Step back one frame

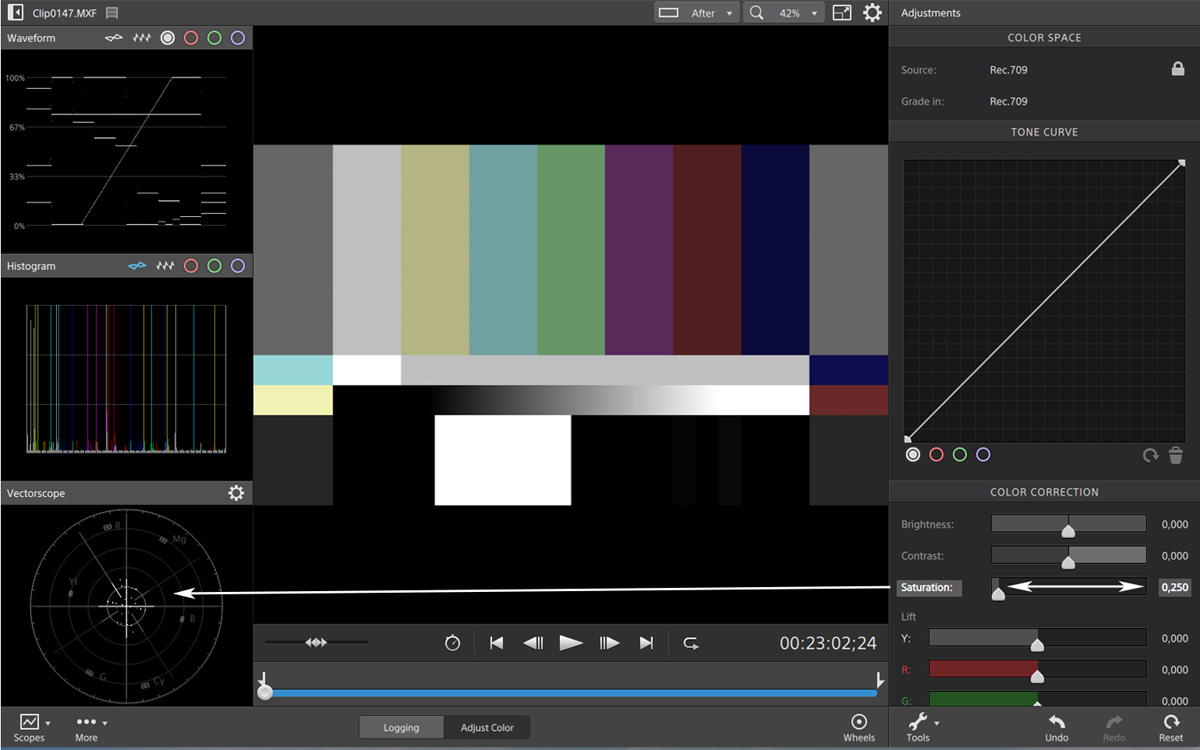click(x=534, y=643)
